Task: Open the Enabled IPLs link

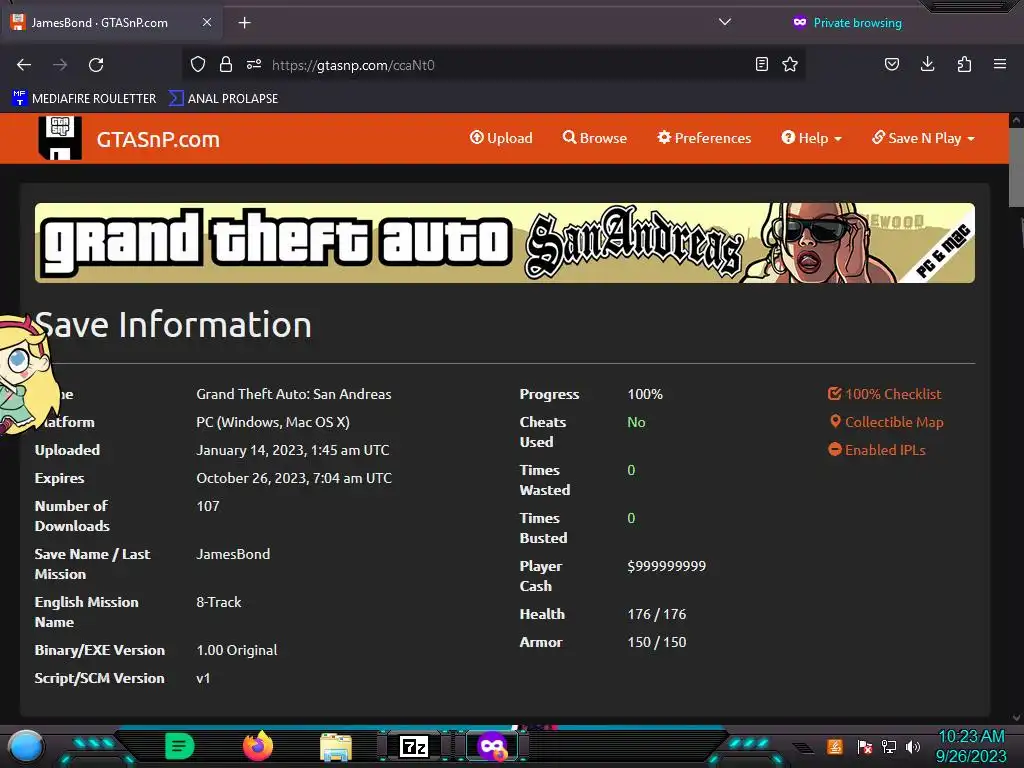Action: 877,450
